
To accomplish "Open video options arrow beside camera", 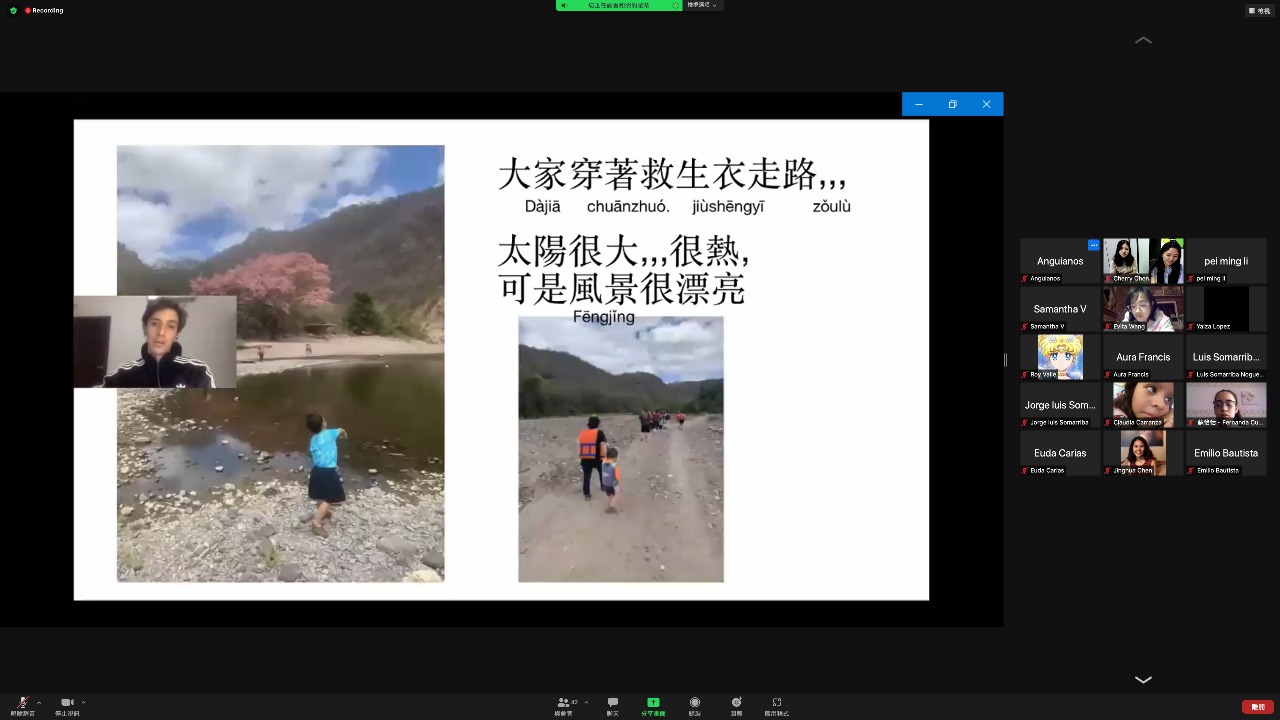I will (83, 702).
